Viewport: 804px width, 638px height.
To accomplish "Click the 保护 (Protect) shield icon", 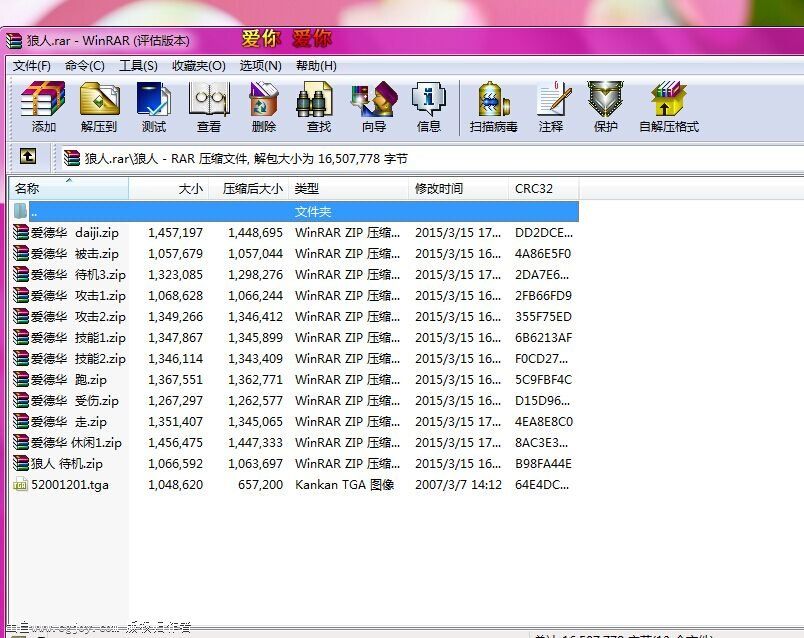I will [604, 107].
